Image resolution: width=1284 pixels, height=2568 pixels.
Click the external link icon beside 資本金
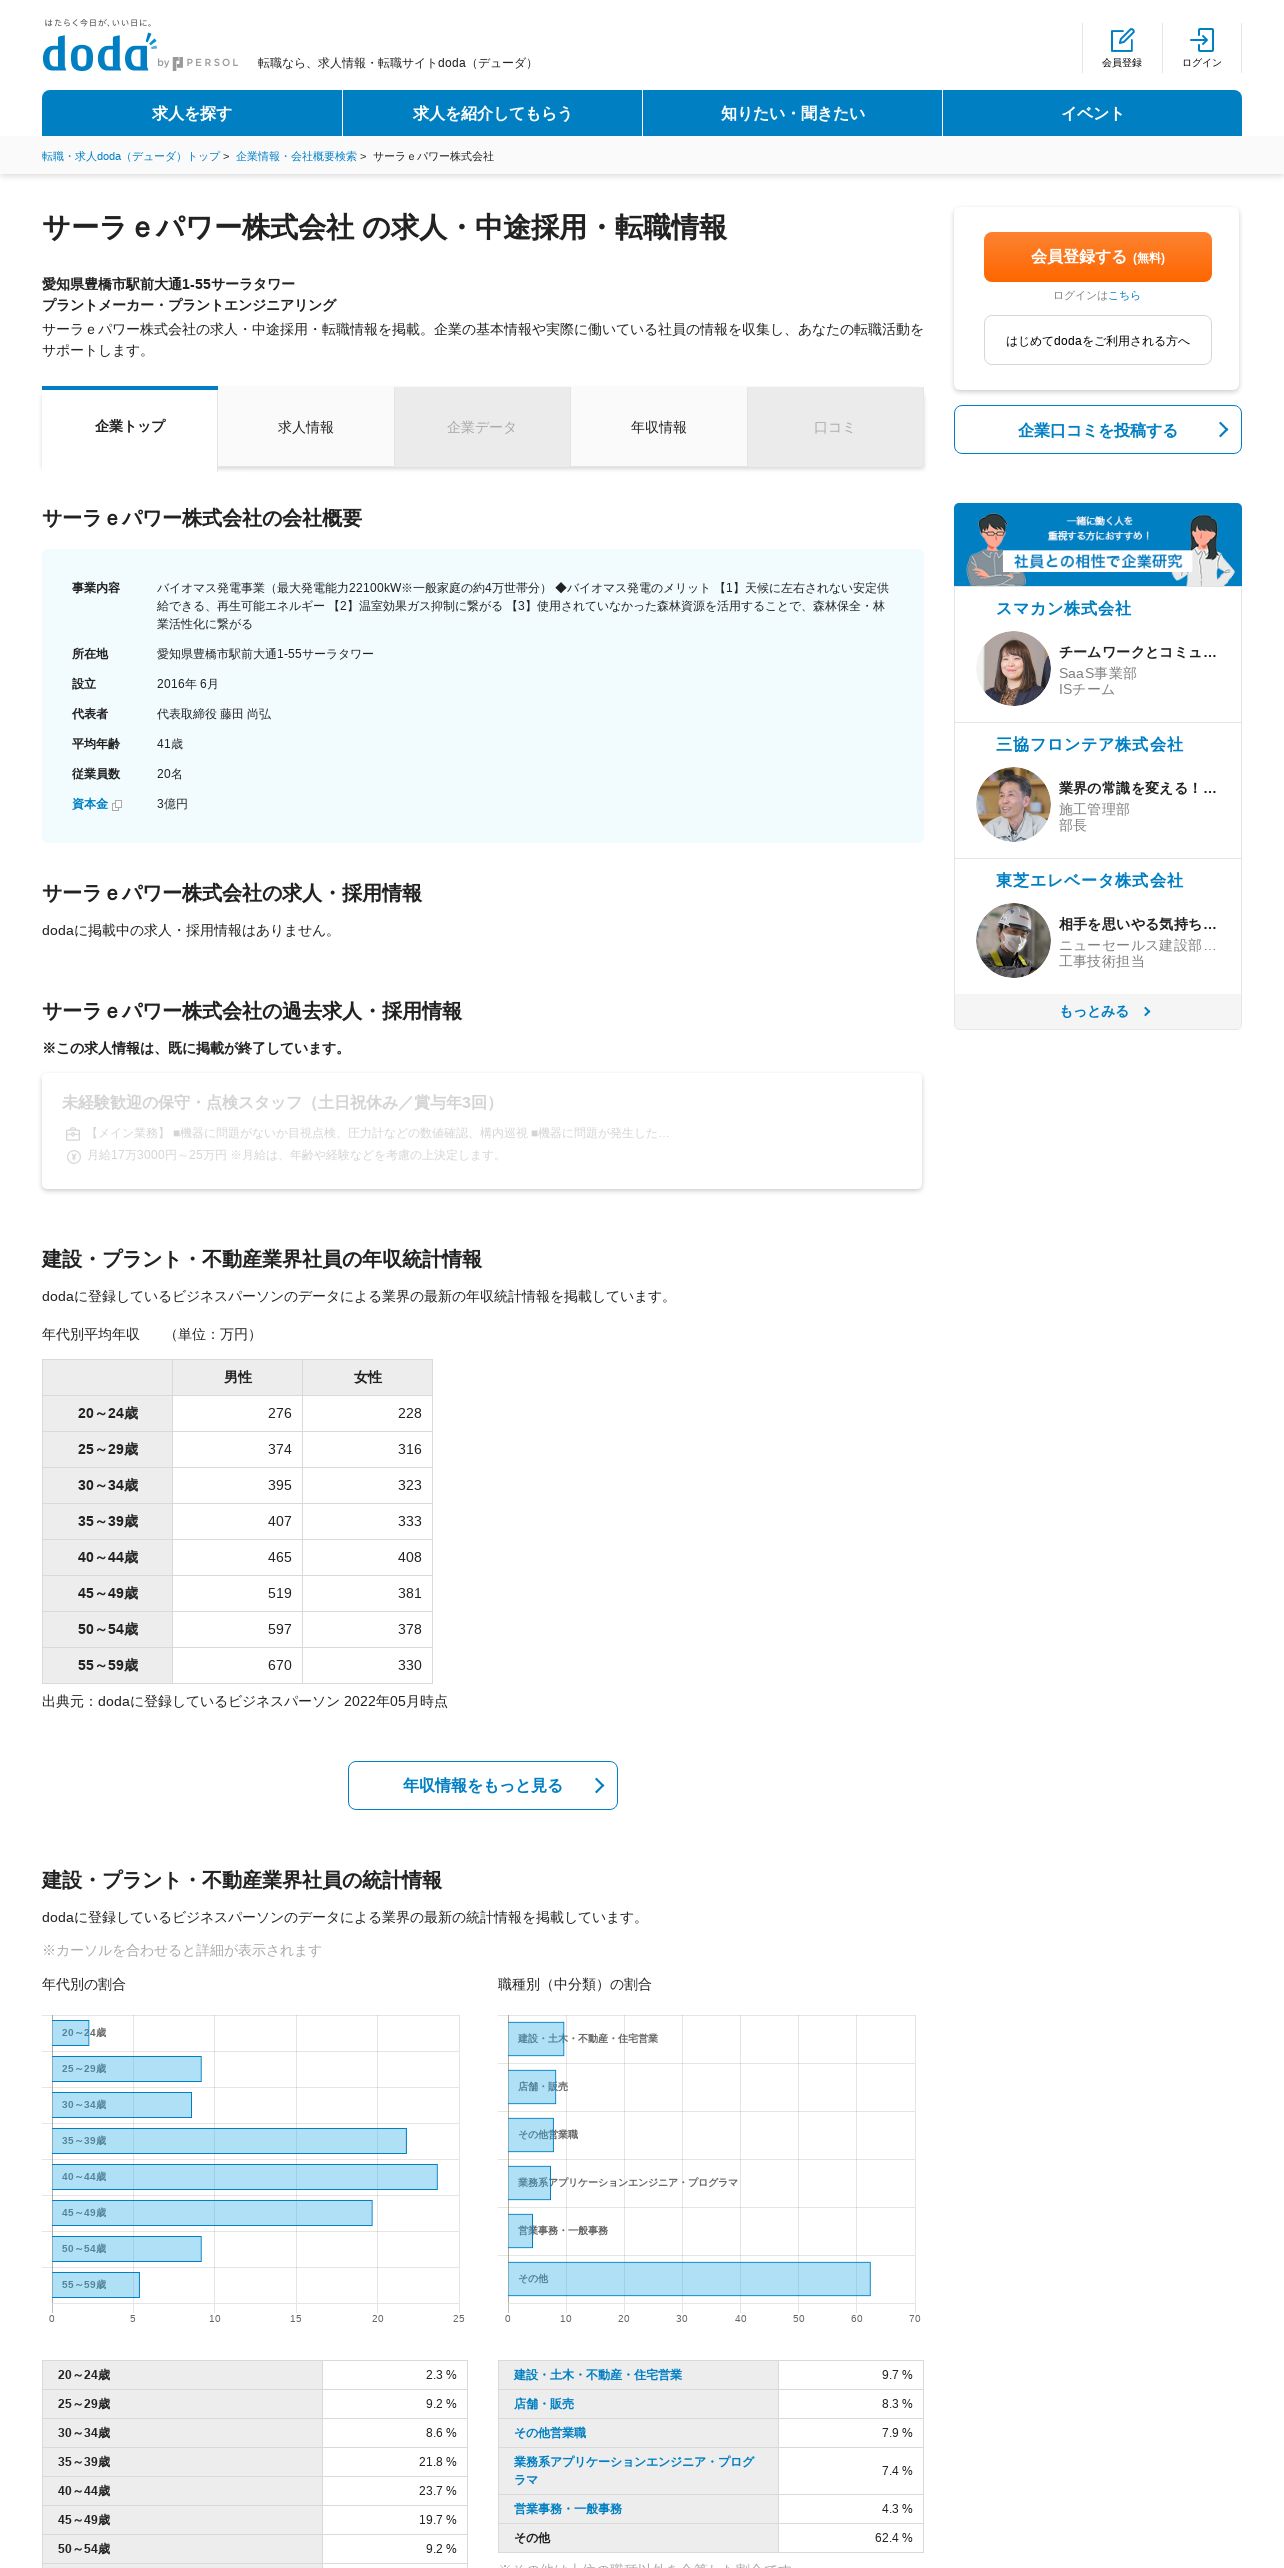pyautogui.click(x=117, y=805)
